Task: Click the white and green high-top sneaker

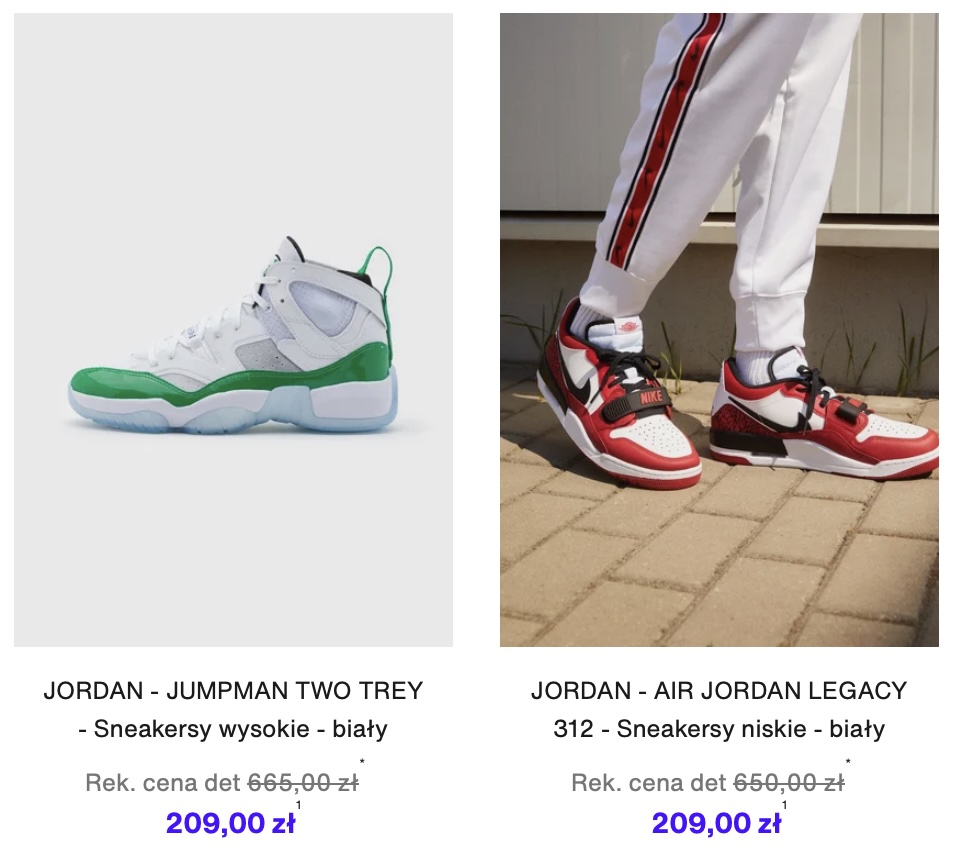Action: click(233, 335)
